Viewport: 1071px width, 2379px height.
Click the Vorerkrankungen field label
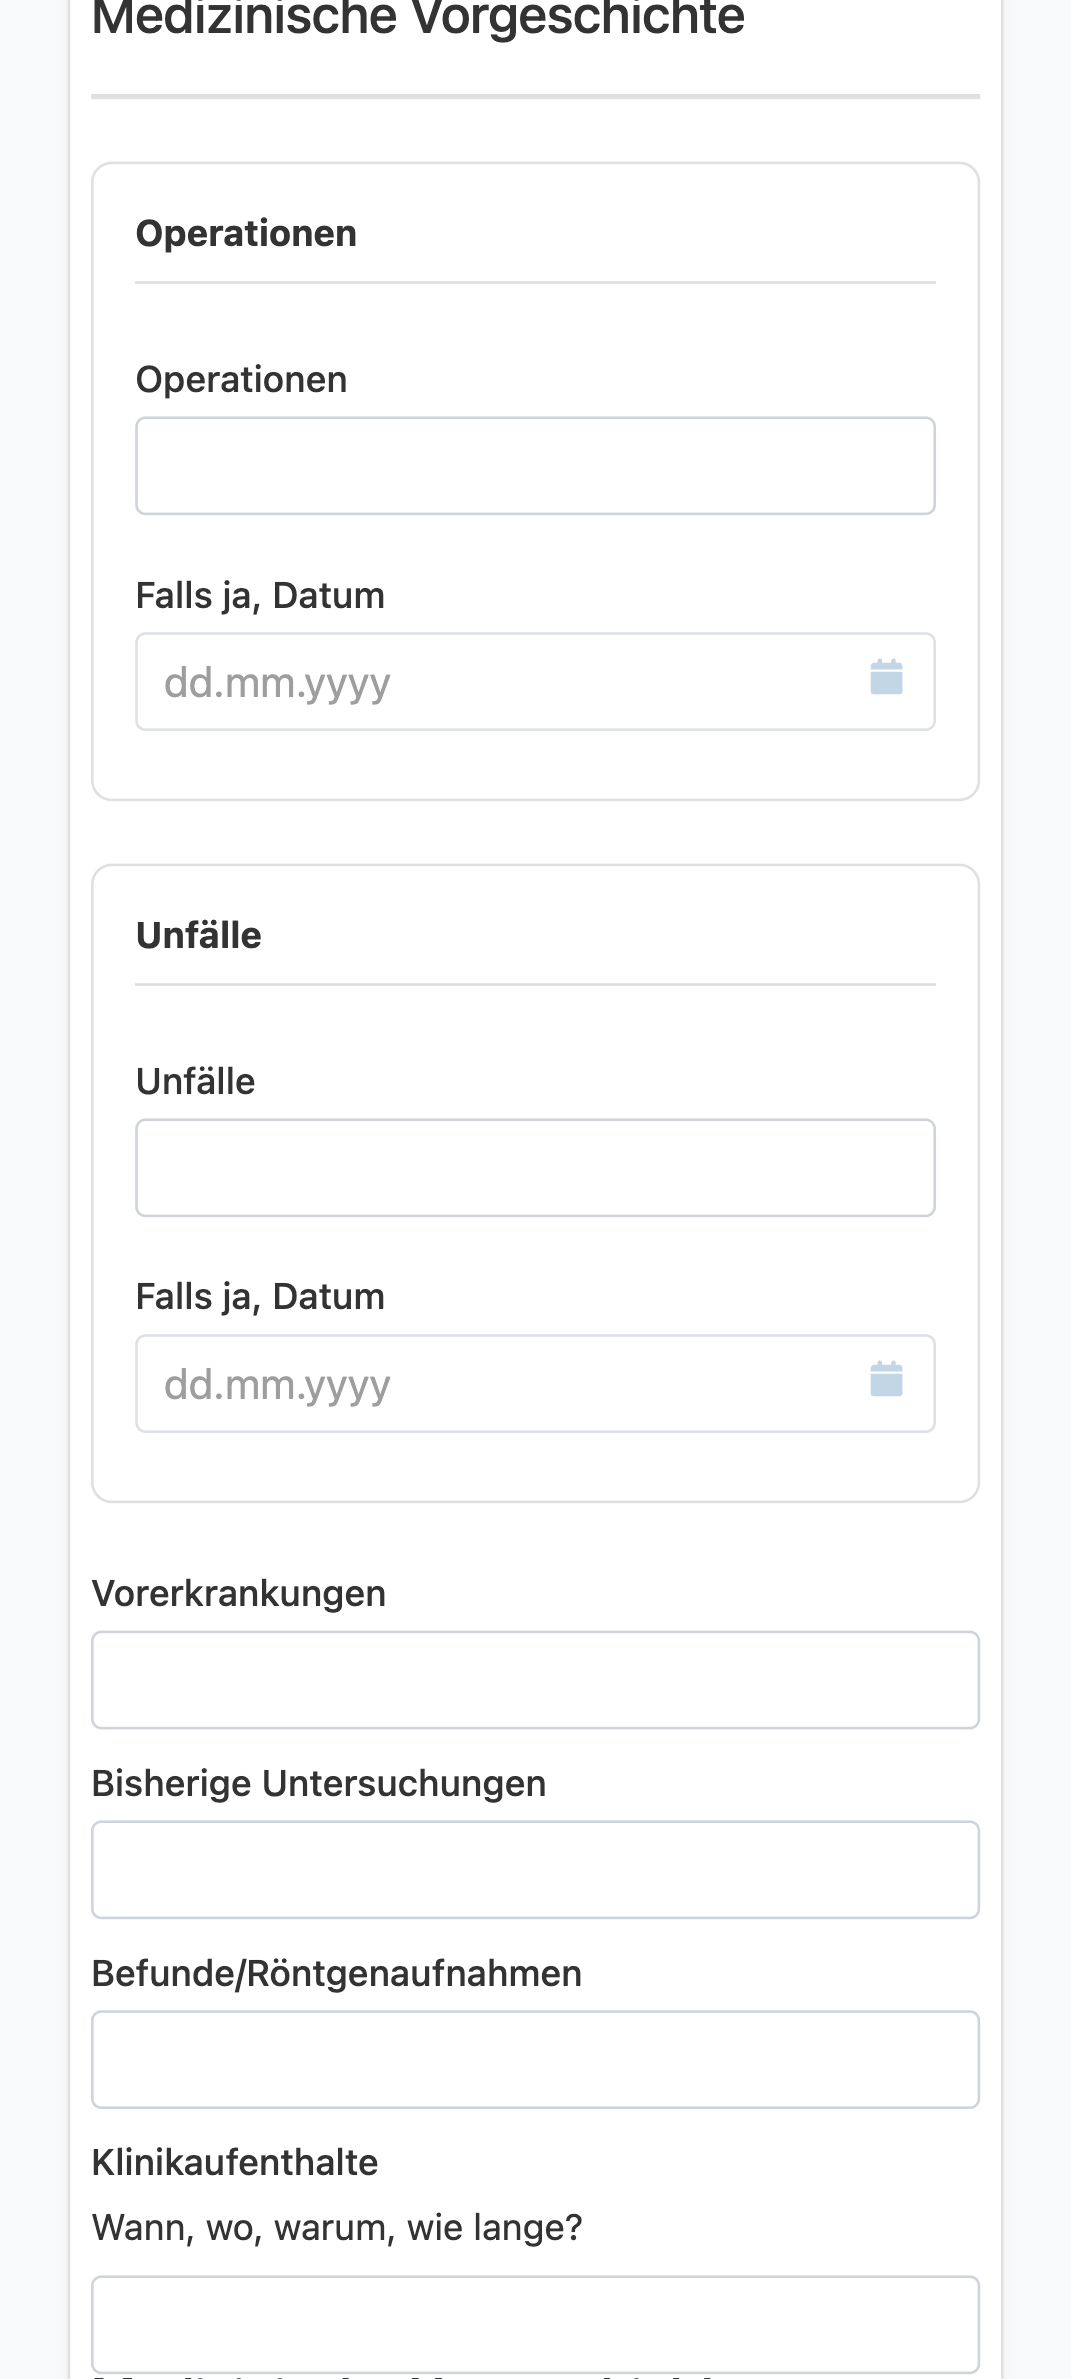(239, 1593)
